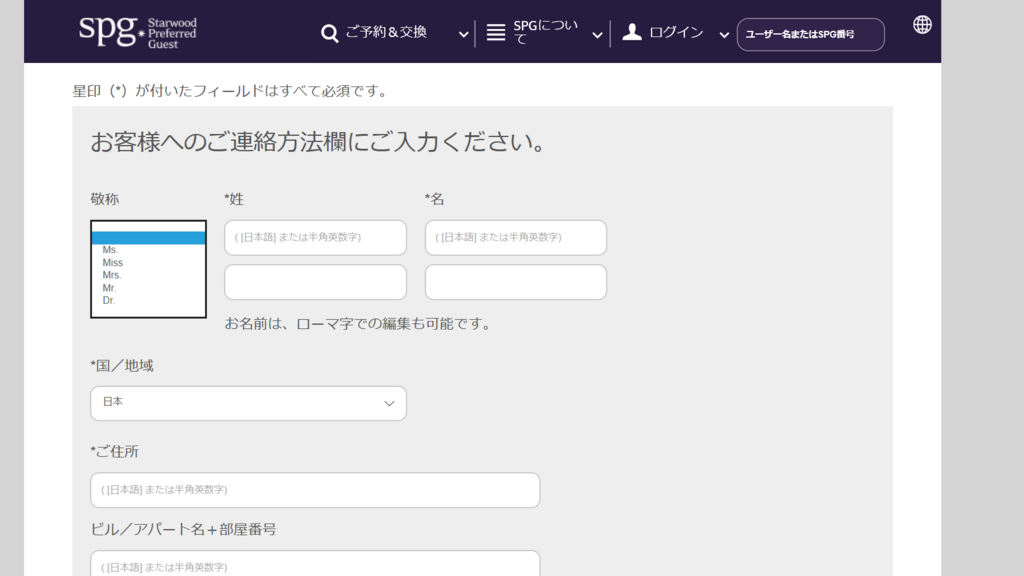Click the globe language icon
This screenshot has width=1024, height=576.
coord(922,25)
